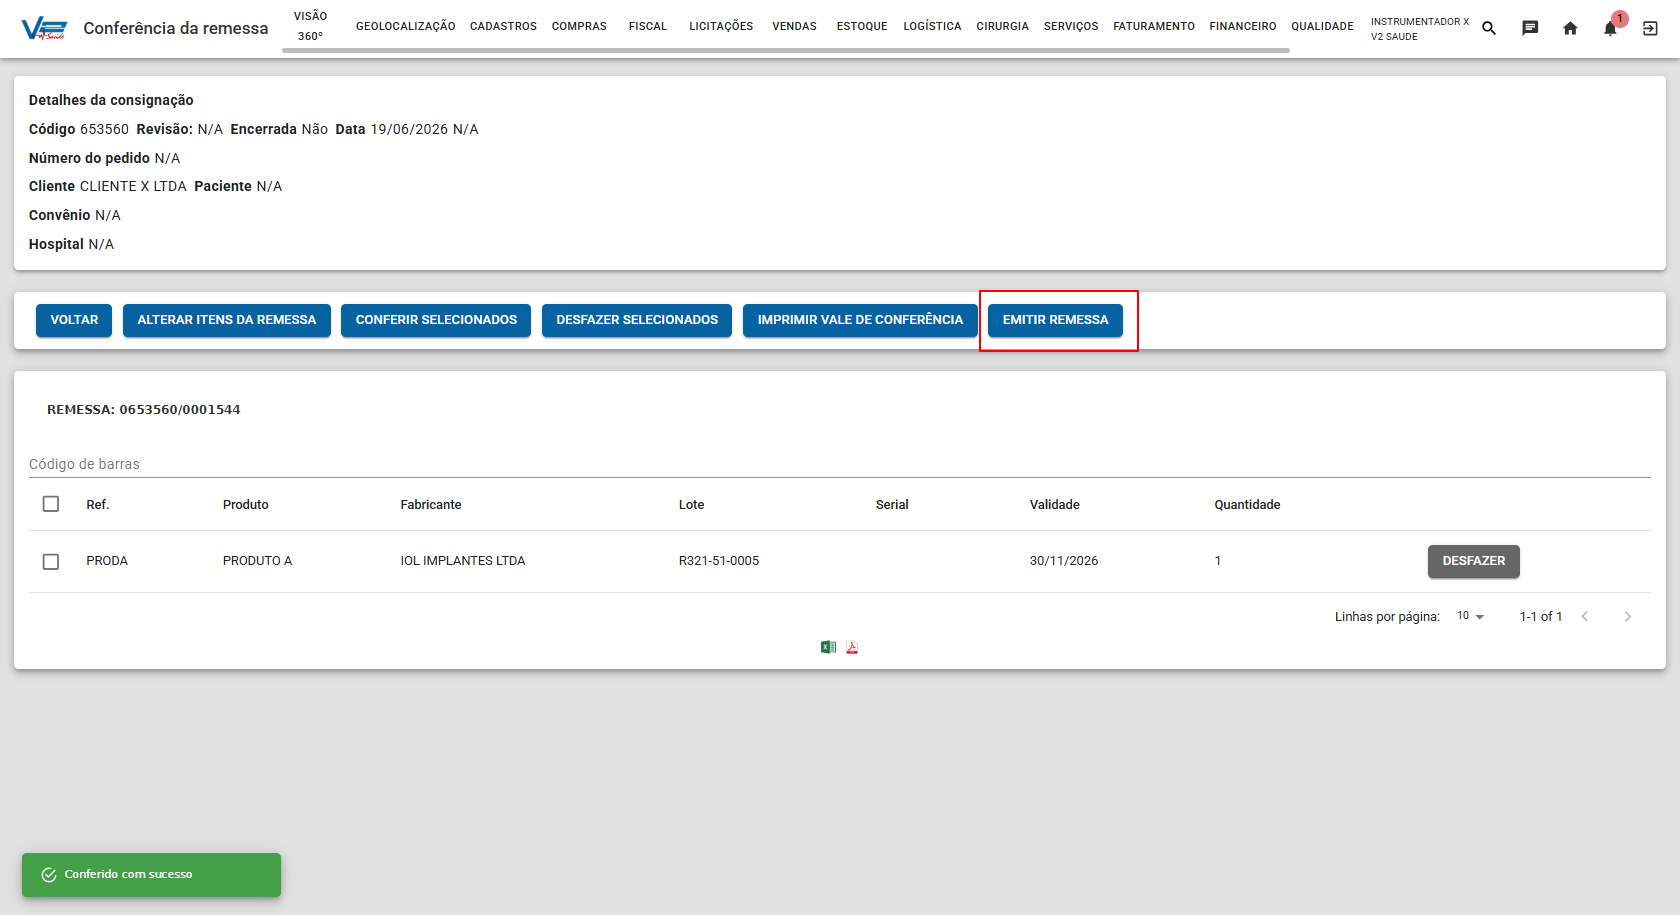Export table to Excel icon
The width and height of the screenshot is (1680, 915).
click(x=828, y=647)
